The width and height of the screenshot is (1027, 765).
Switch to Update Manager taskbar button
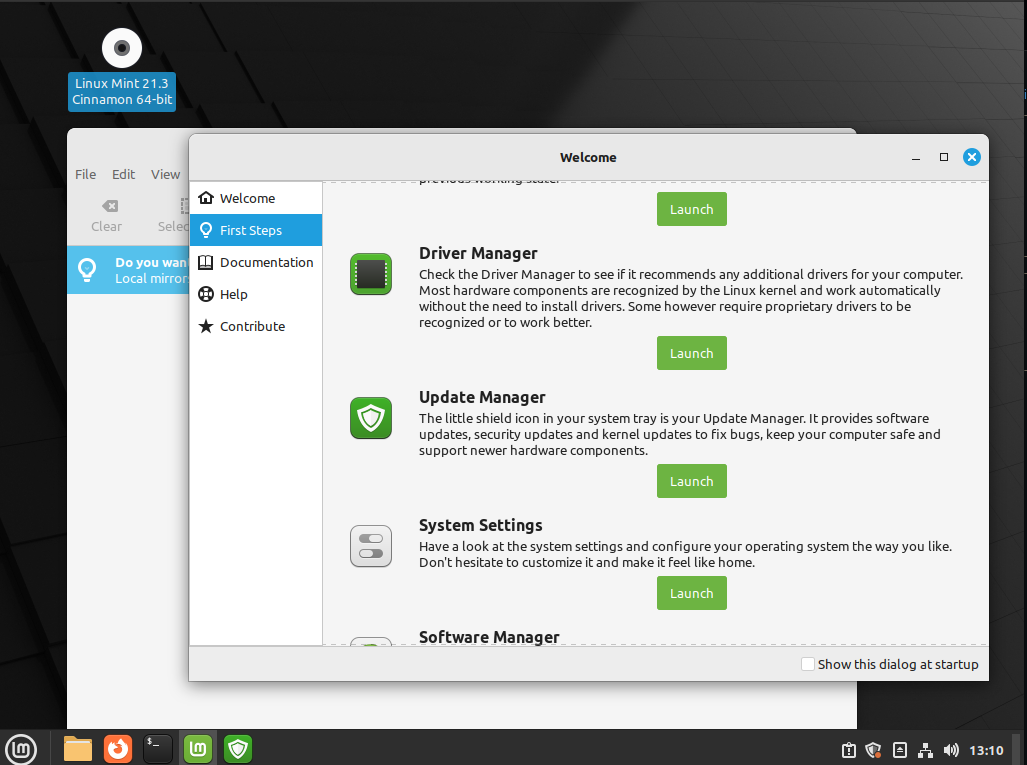(238, 748)
